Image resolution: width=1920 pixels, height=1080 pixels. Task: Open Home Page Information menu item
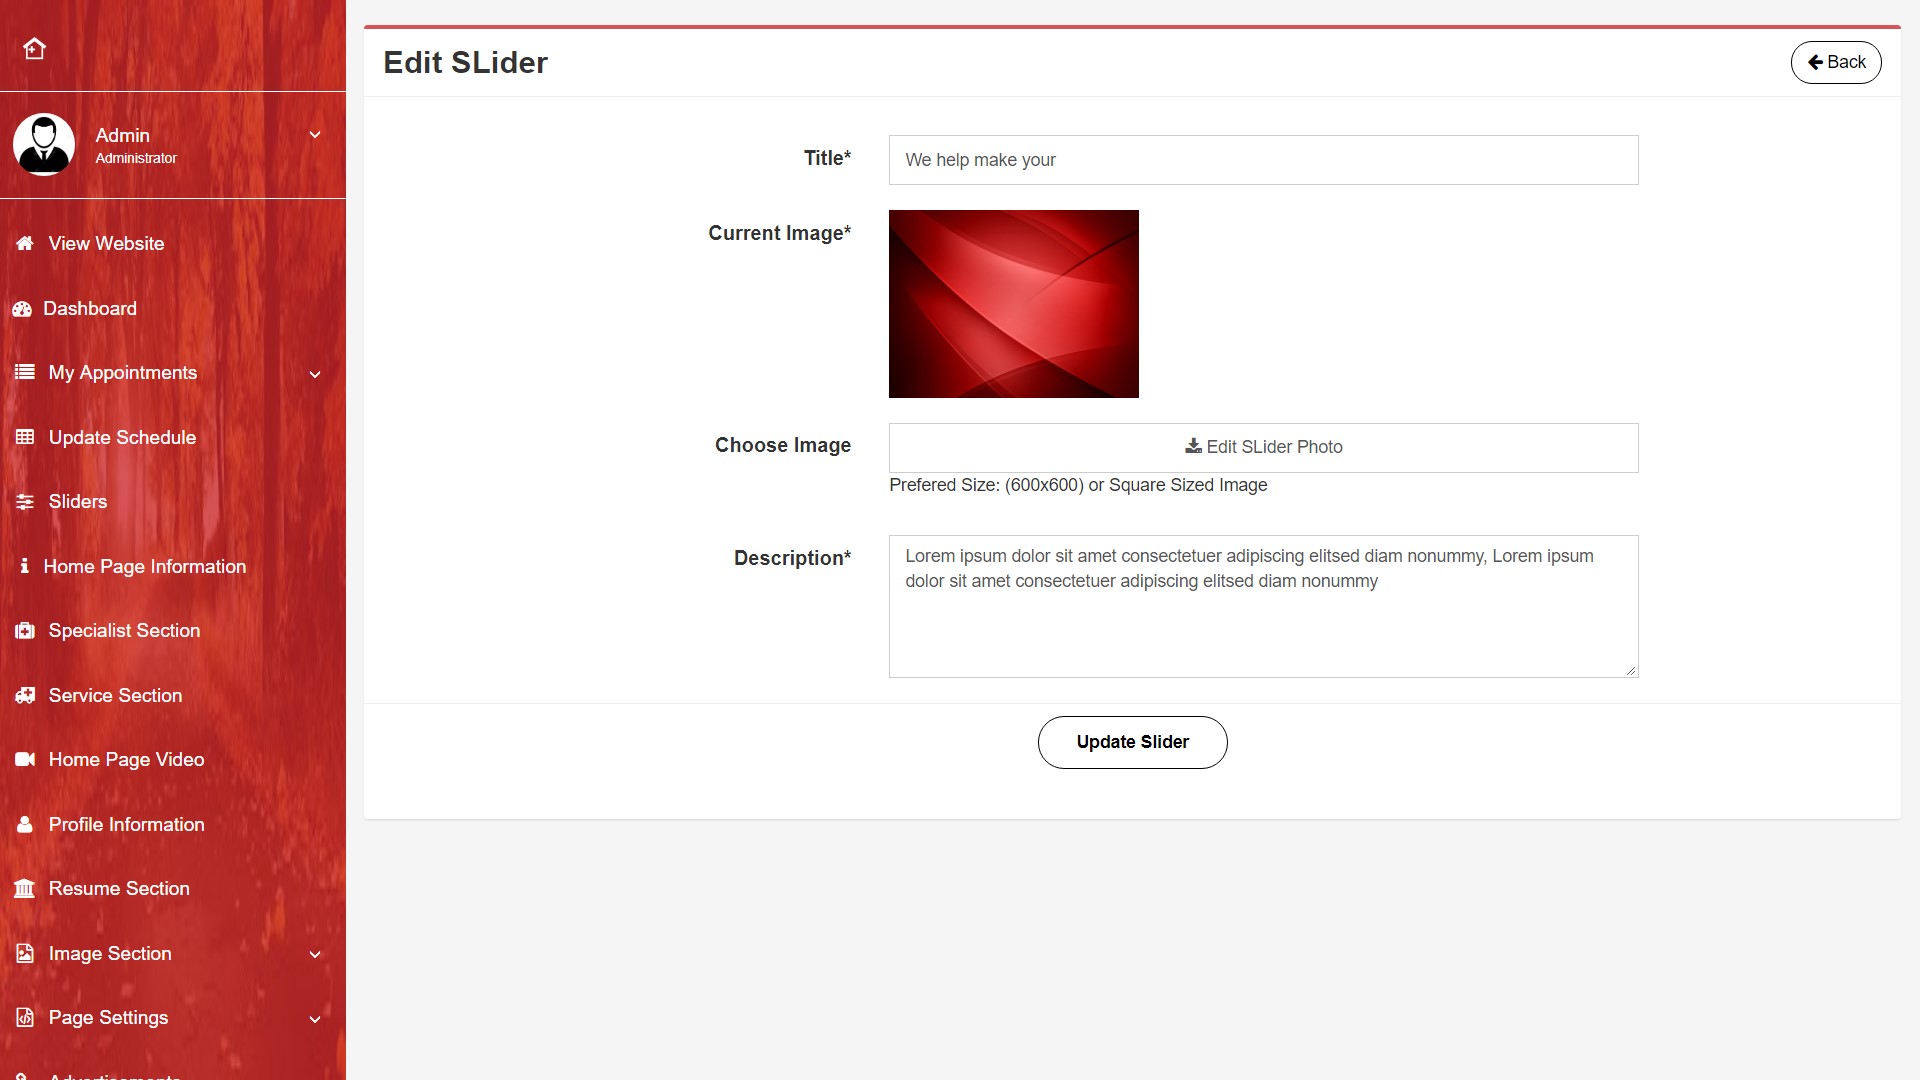pos(144,566)
